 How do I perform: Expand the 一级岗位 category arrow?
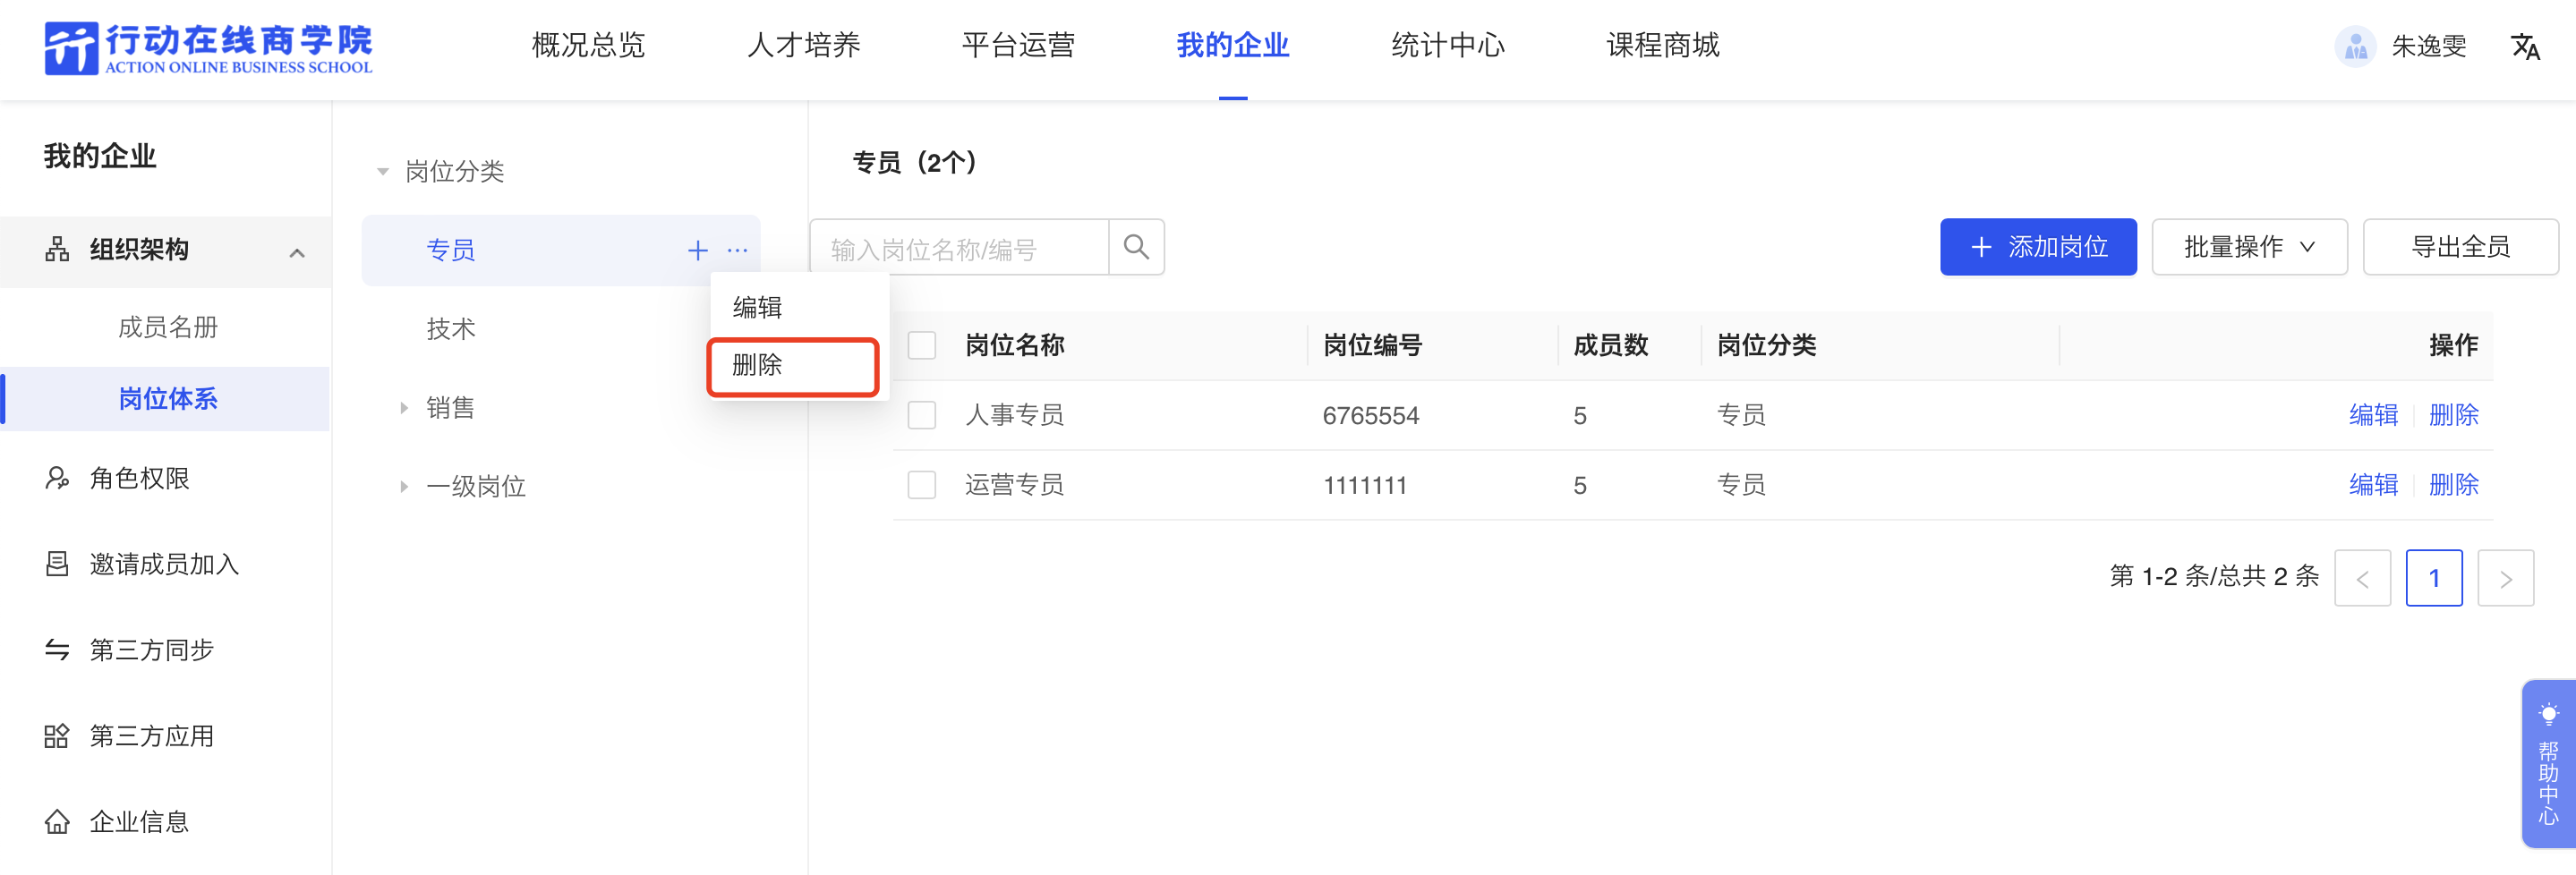click(404, 487)
